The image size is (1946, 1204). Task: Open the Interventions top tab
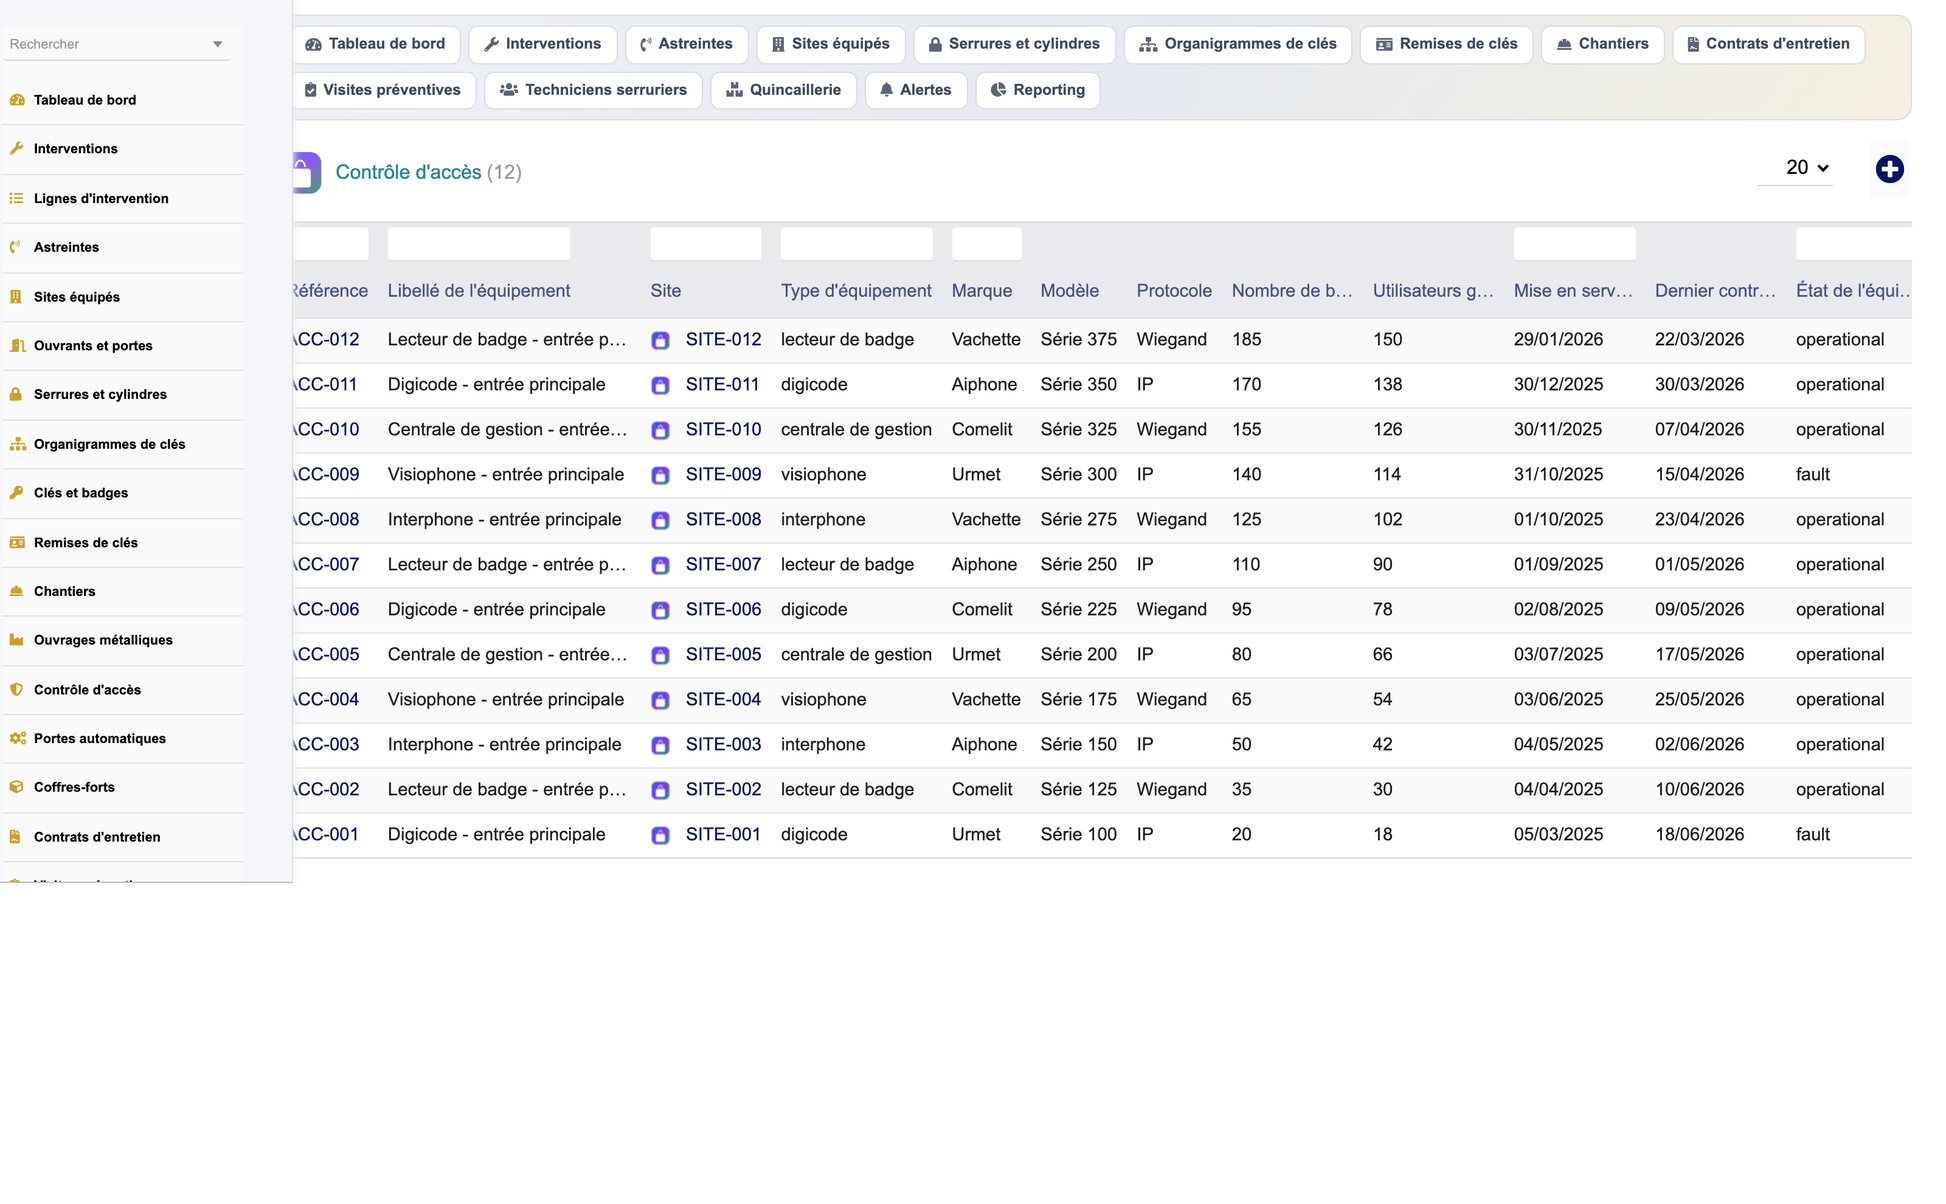pyautogui.click(x=543, y=44)
